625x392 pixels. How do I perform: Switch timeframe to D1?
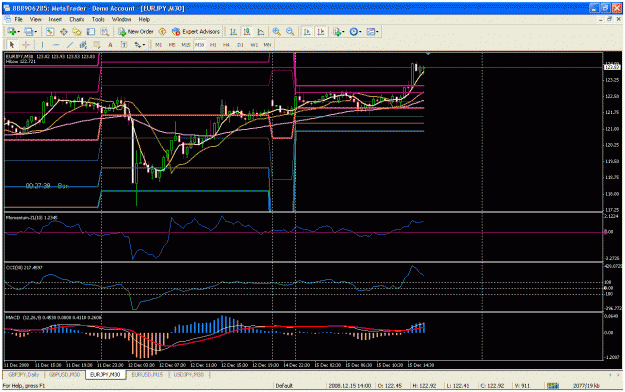[240, 45]
